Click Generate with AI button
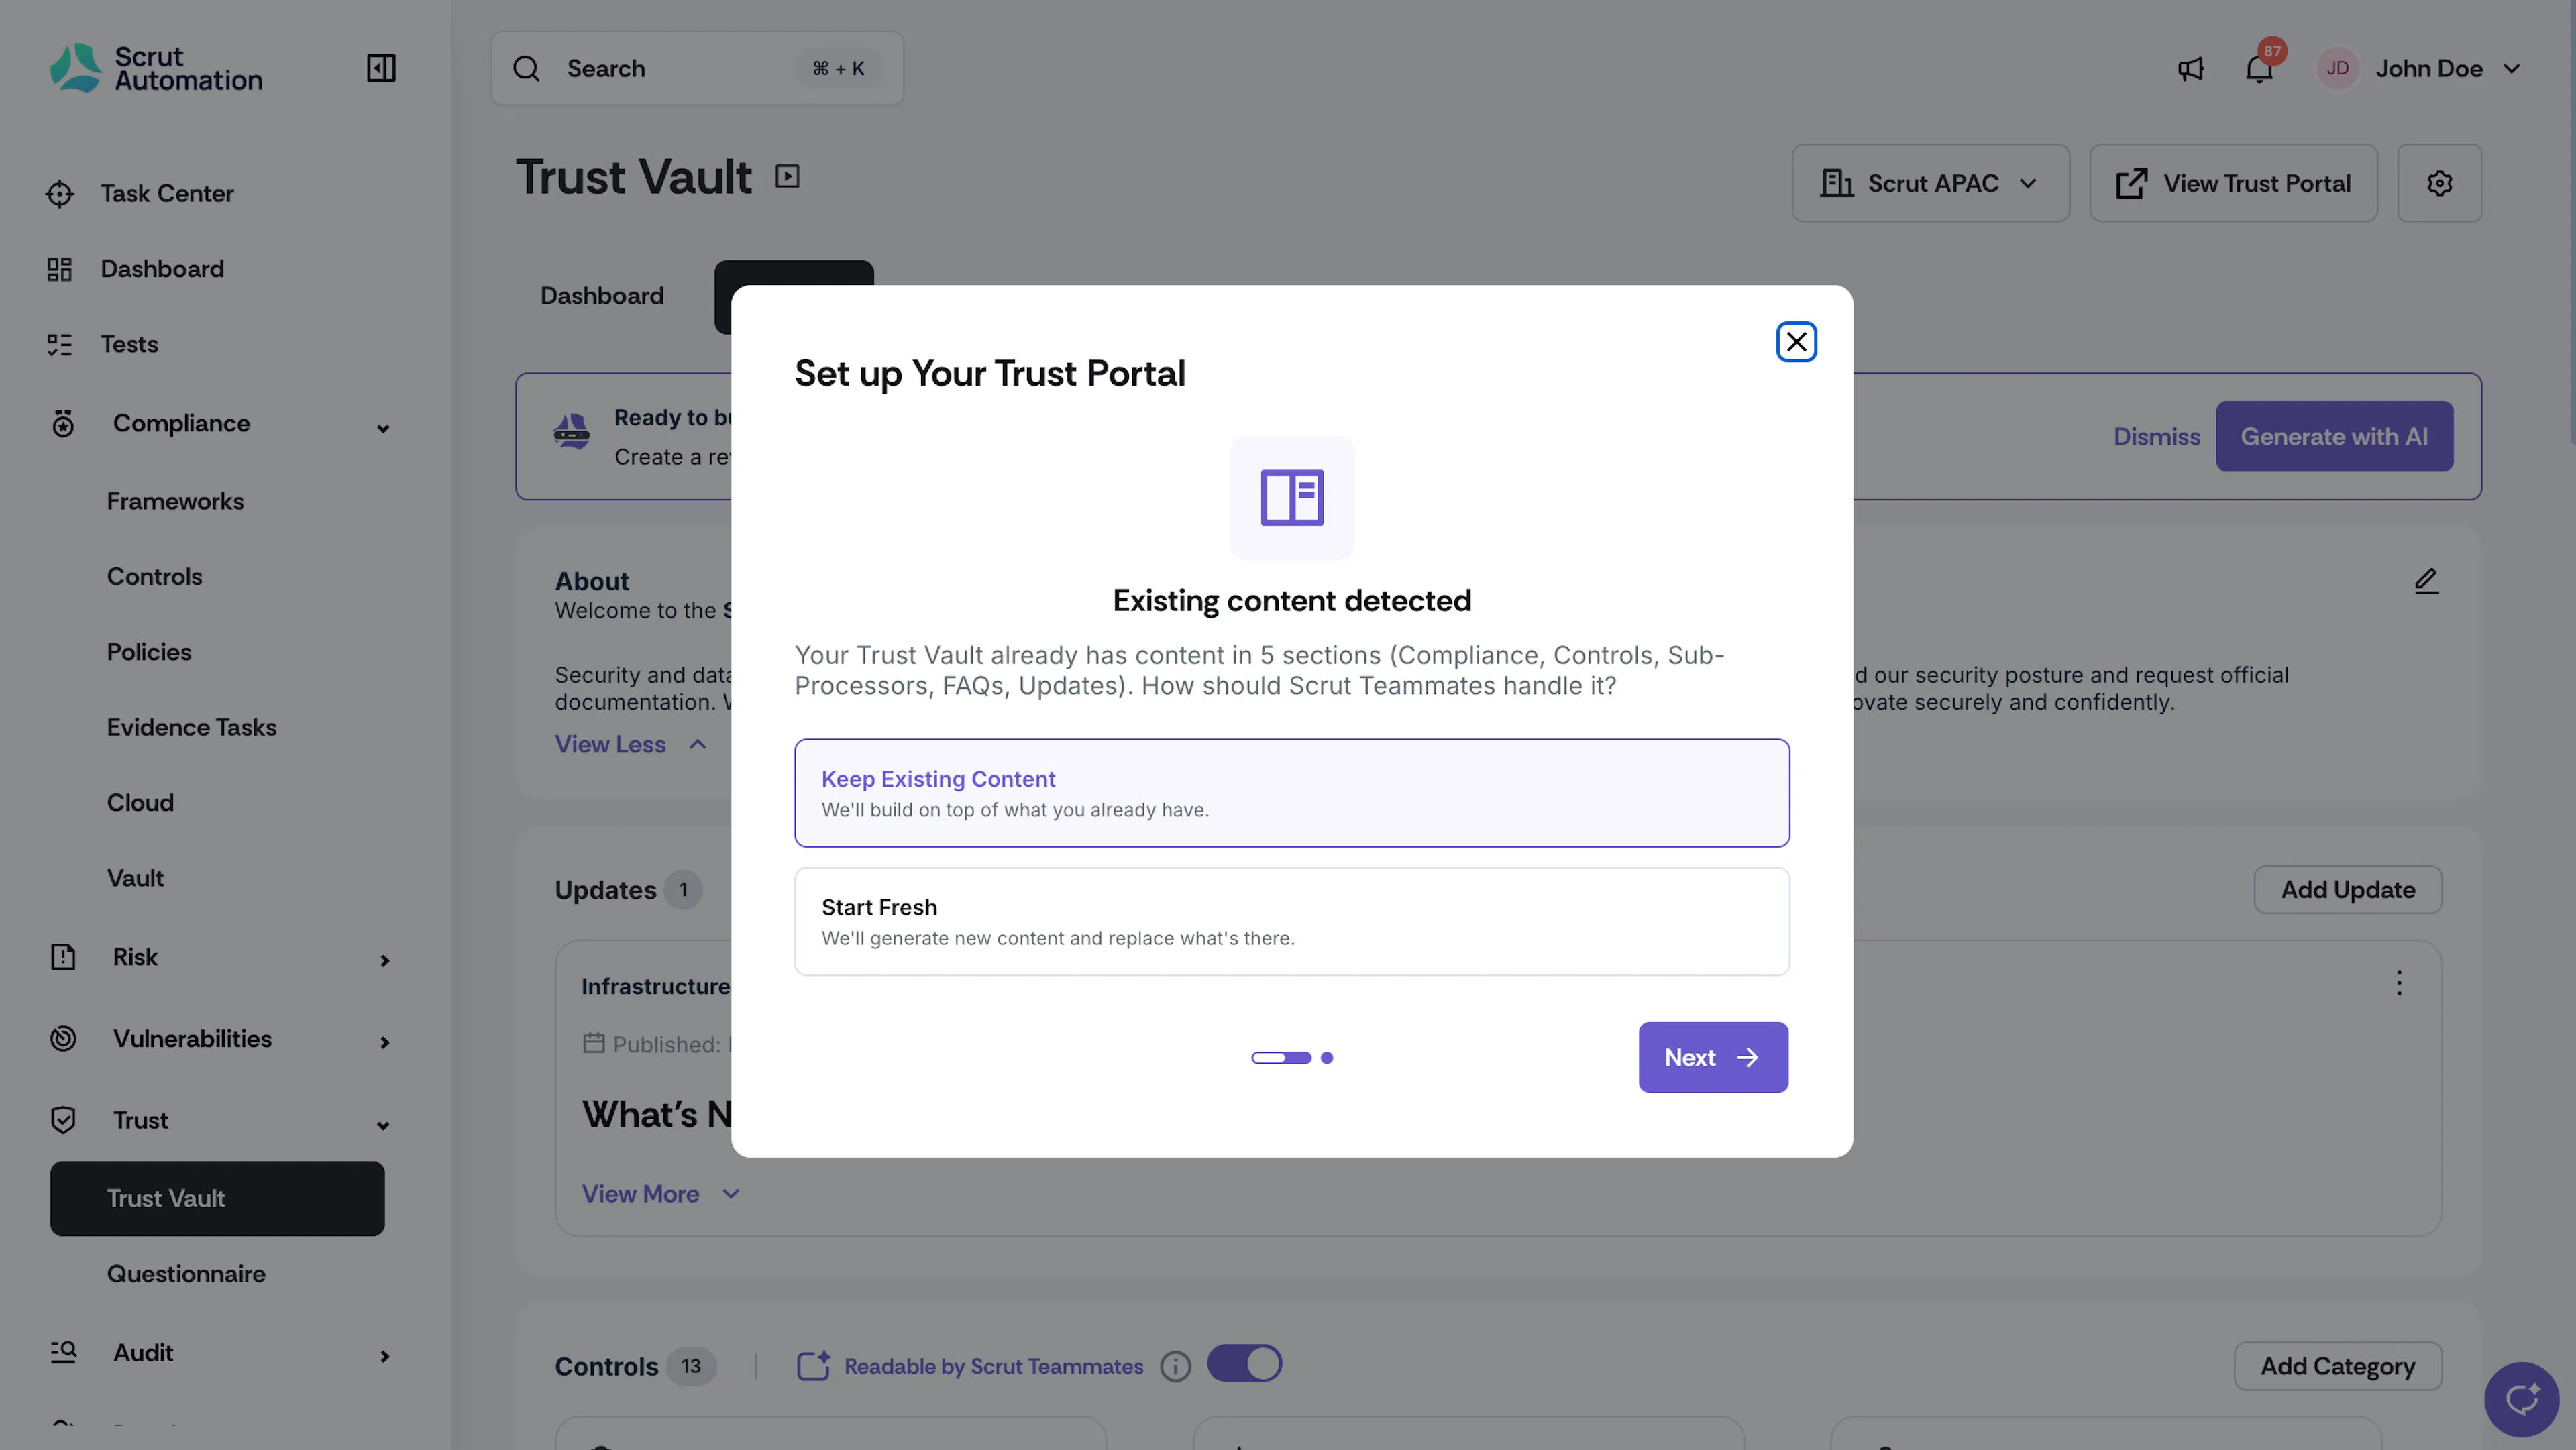The height and width of the screenshot is (1450, 2576). 2334,437
